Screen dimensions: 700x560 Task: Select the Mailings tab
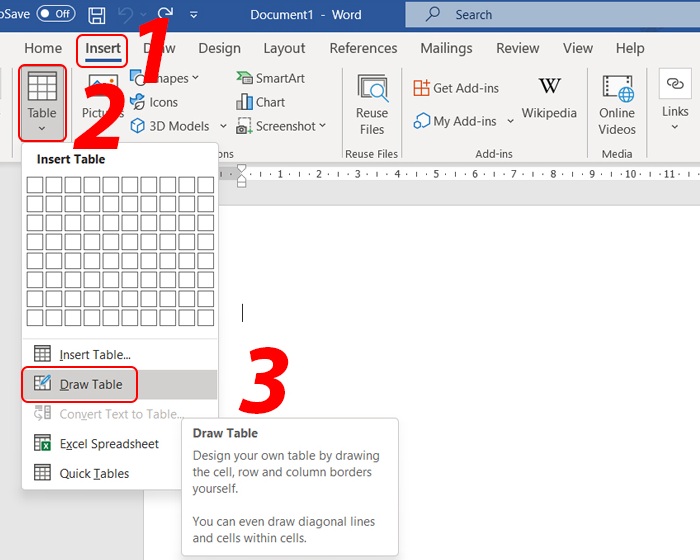[446, 48]
